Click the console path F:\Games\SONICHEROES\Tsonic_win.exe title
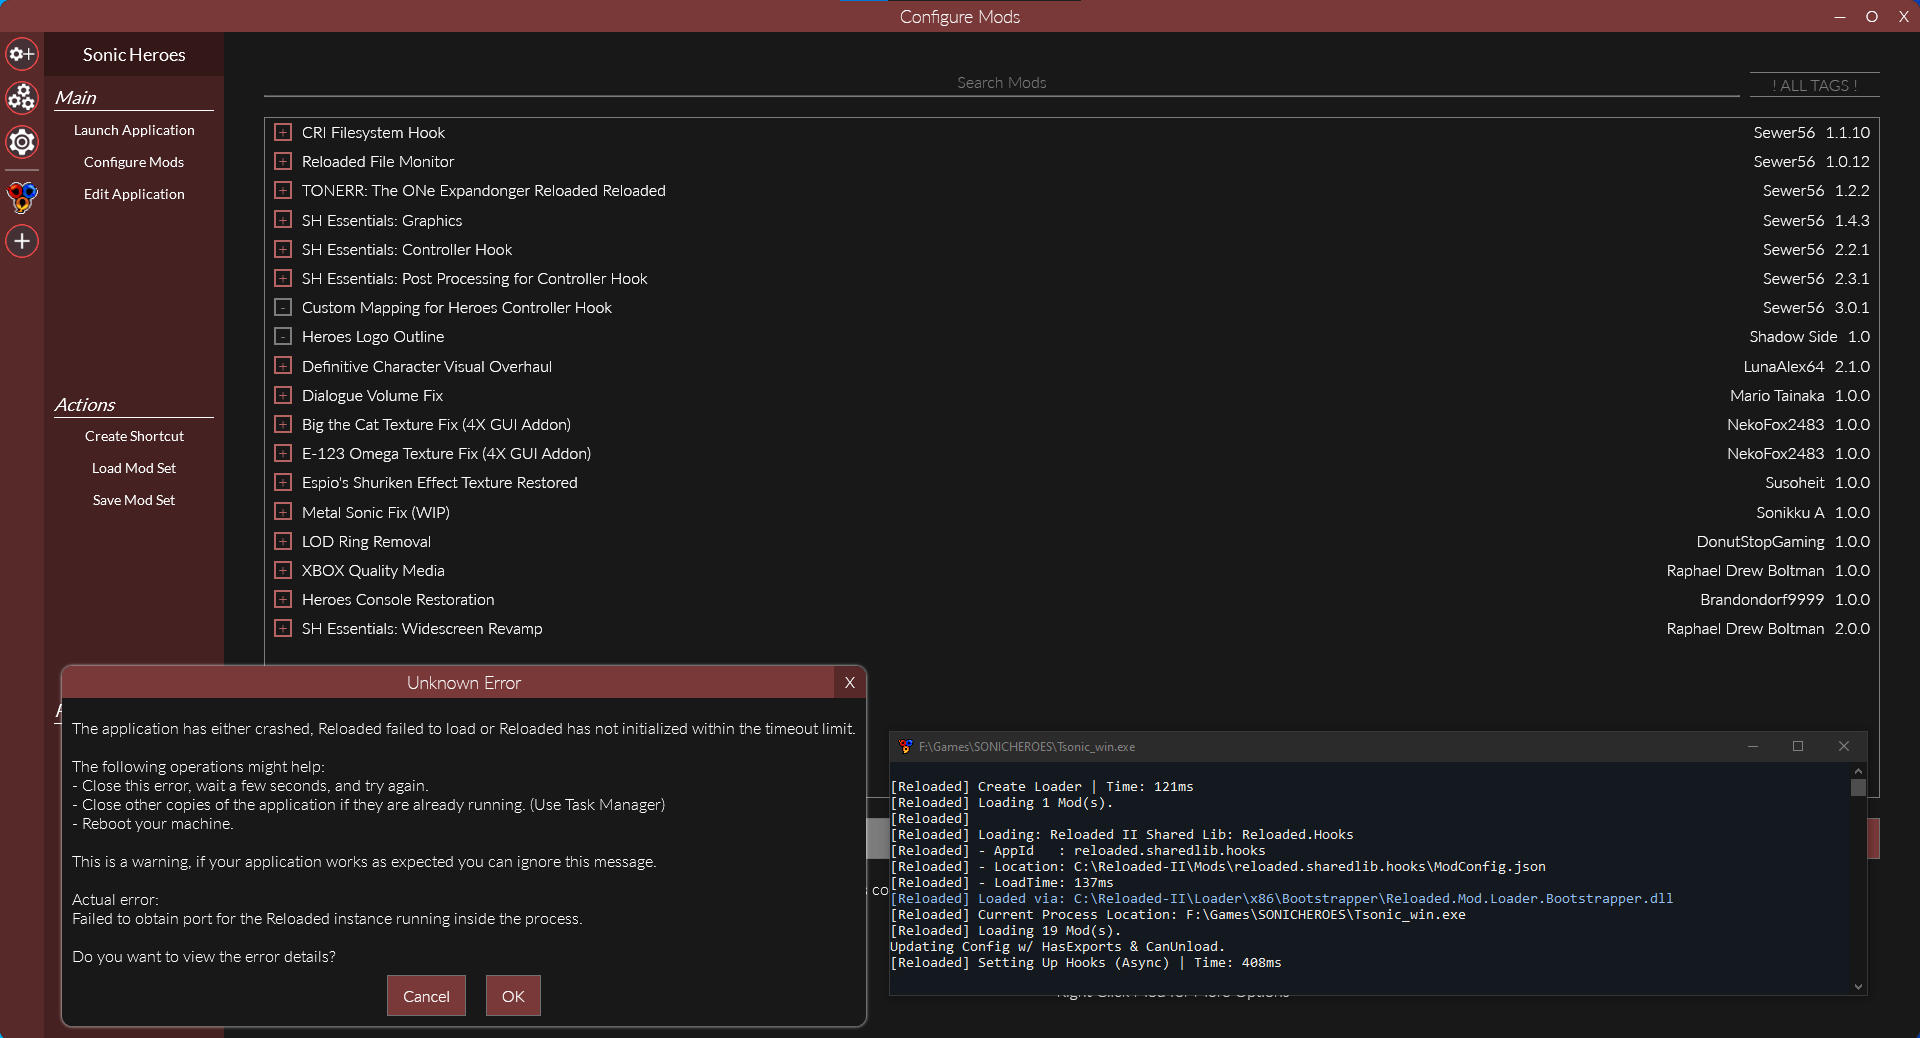 coord(1027,747)
